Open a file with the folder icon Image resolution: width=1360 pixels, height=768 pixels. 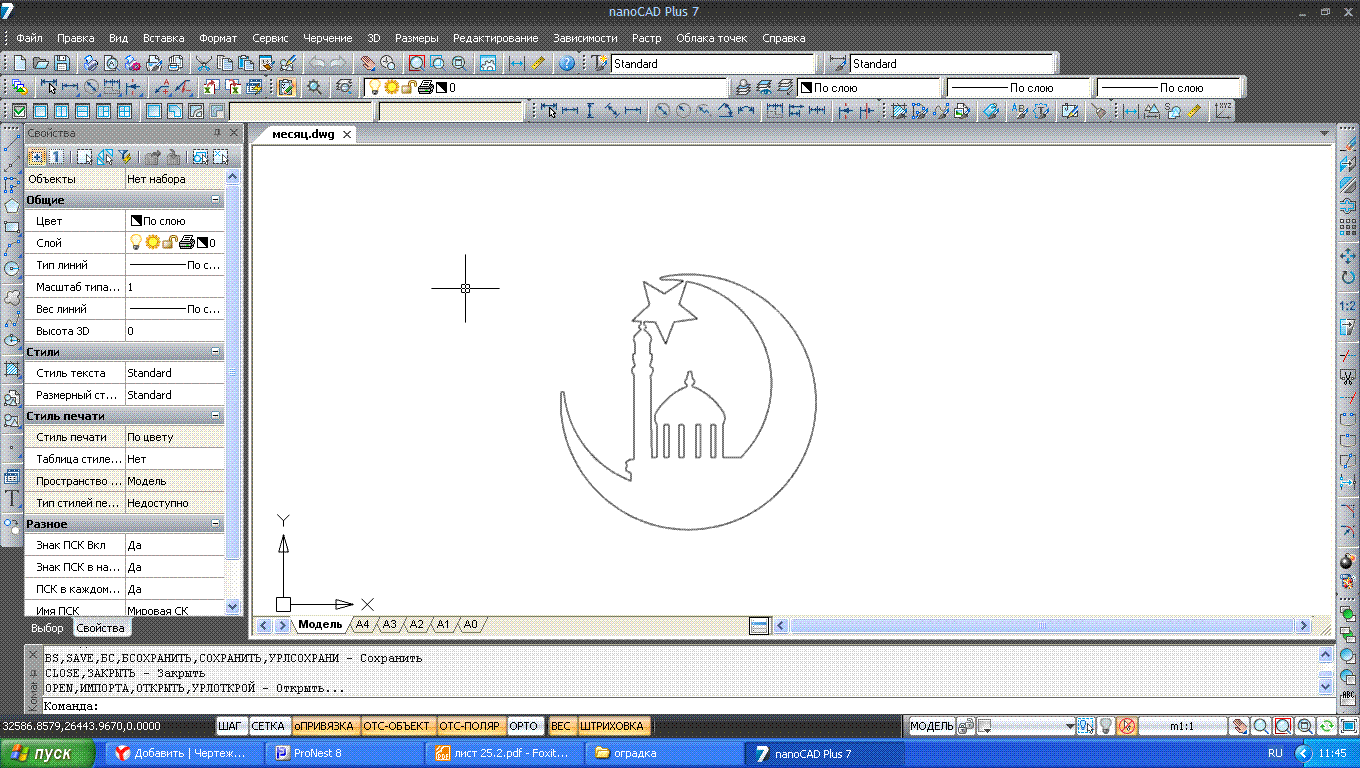click(x=41, y=62)
